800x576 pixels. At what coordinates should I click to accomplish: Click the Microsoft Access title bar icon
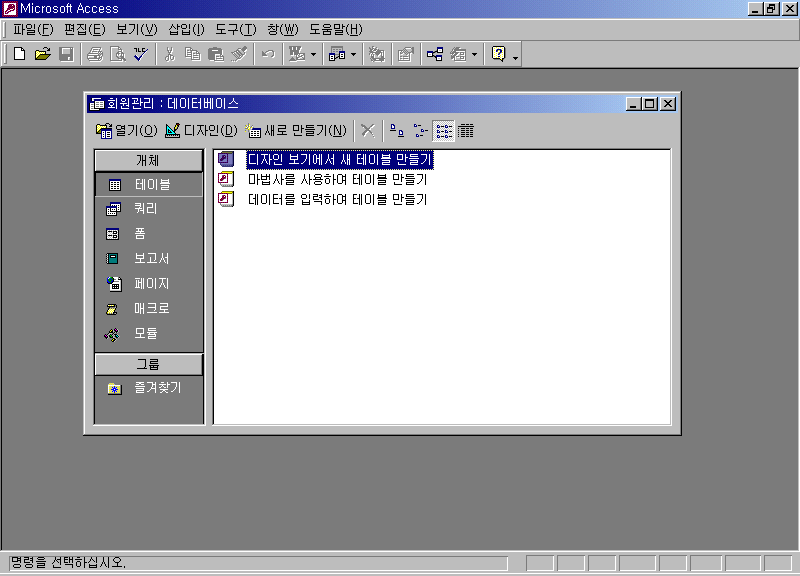tap(10, 9)
